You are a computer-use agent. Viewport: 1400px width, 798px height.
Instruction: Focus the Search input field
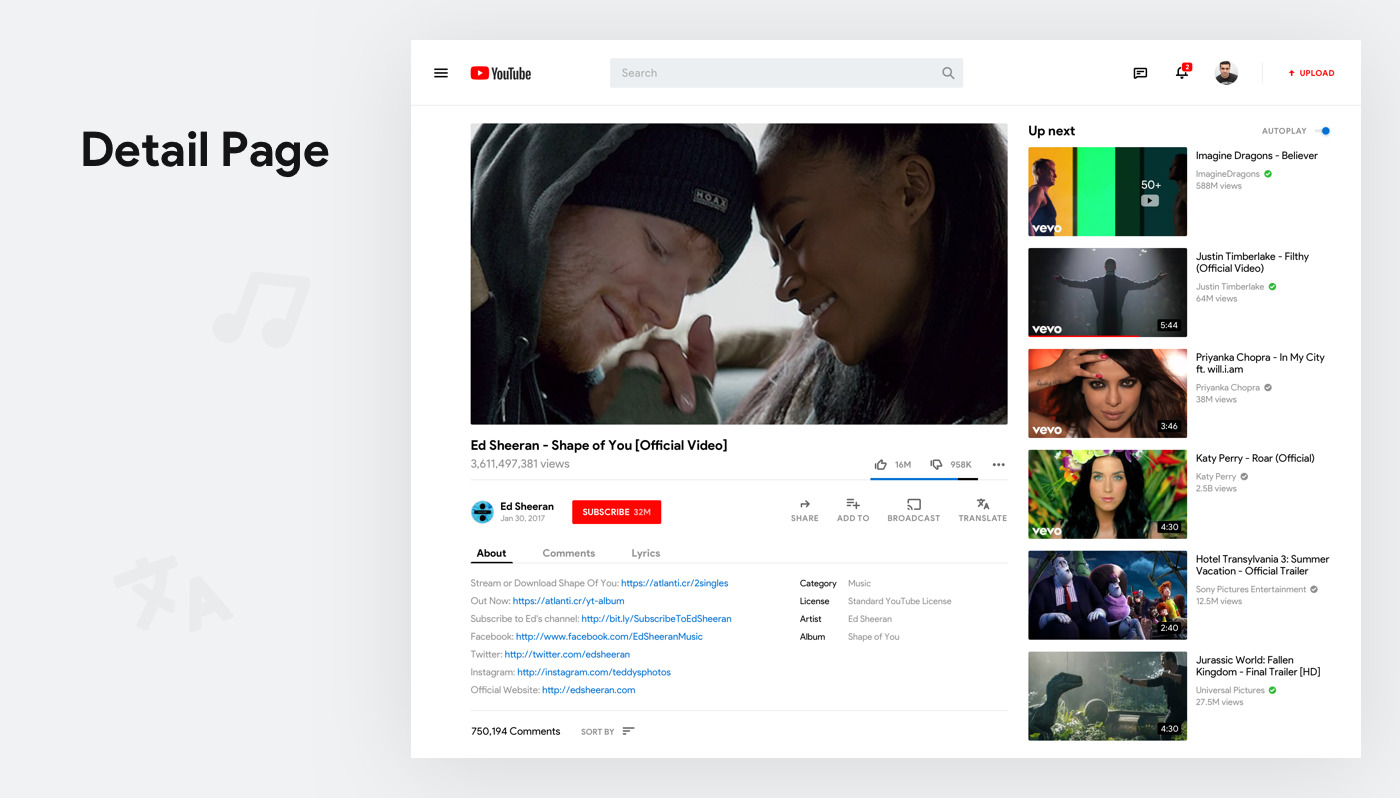tap(786, 73)
